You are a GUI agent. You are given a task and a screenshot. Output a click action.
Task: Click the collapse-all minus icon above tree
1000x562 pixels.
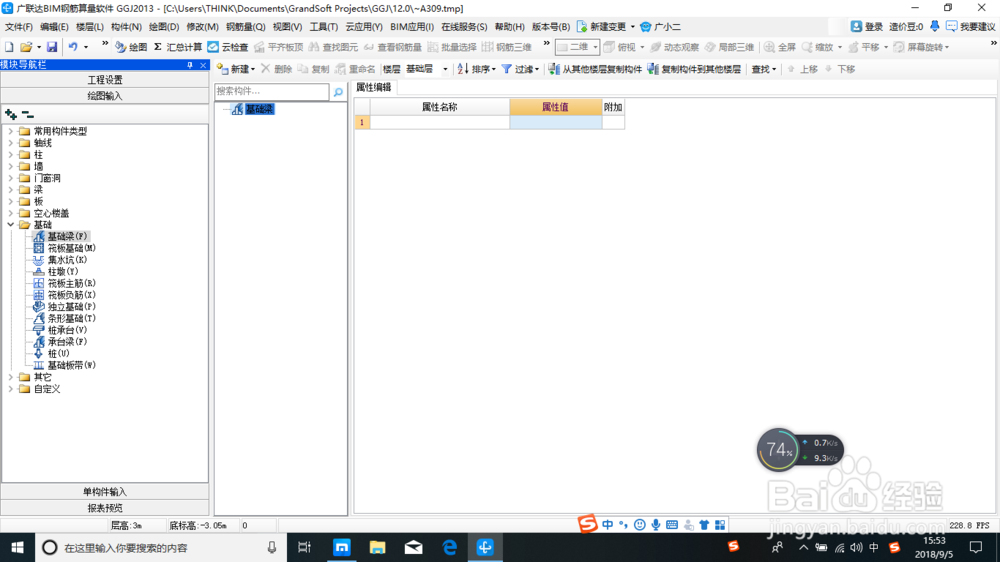click(27, 115)
